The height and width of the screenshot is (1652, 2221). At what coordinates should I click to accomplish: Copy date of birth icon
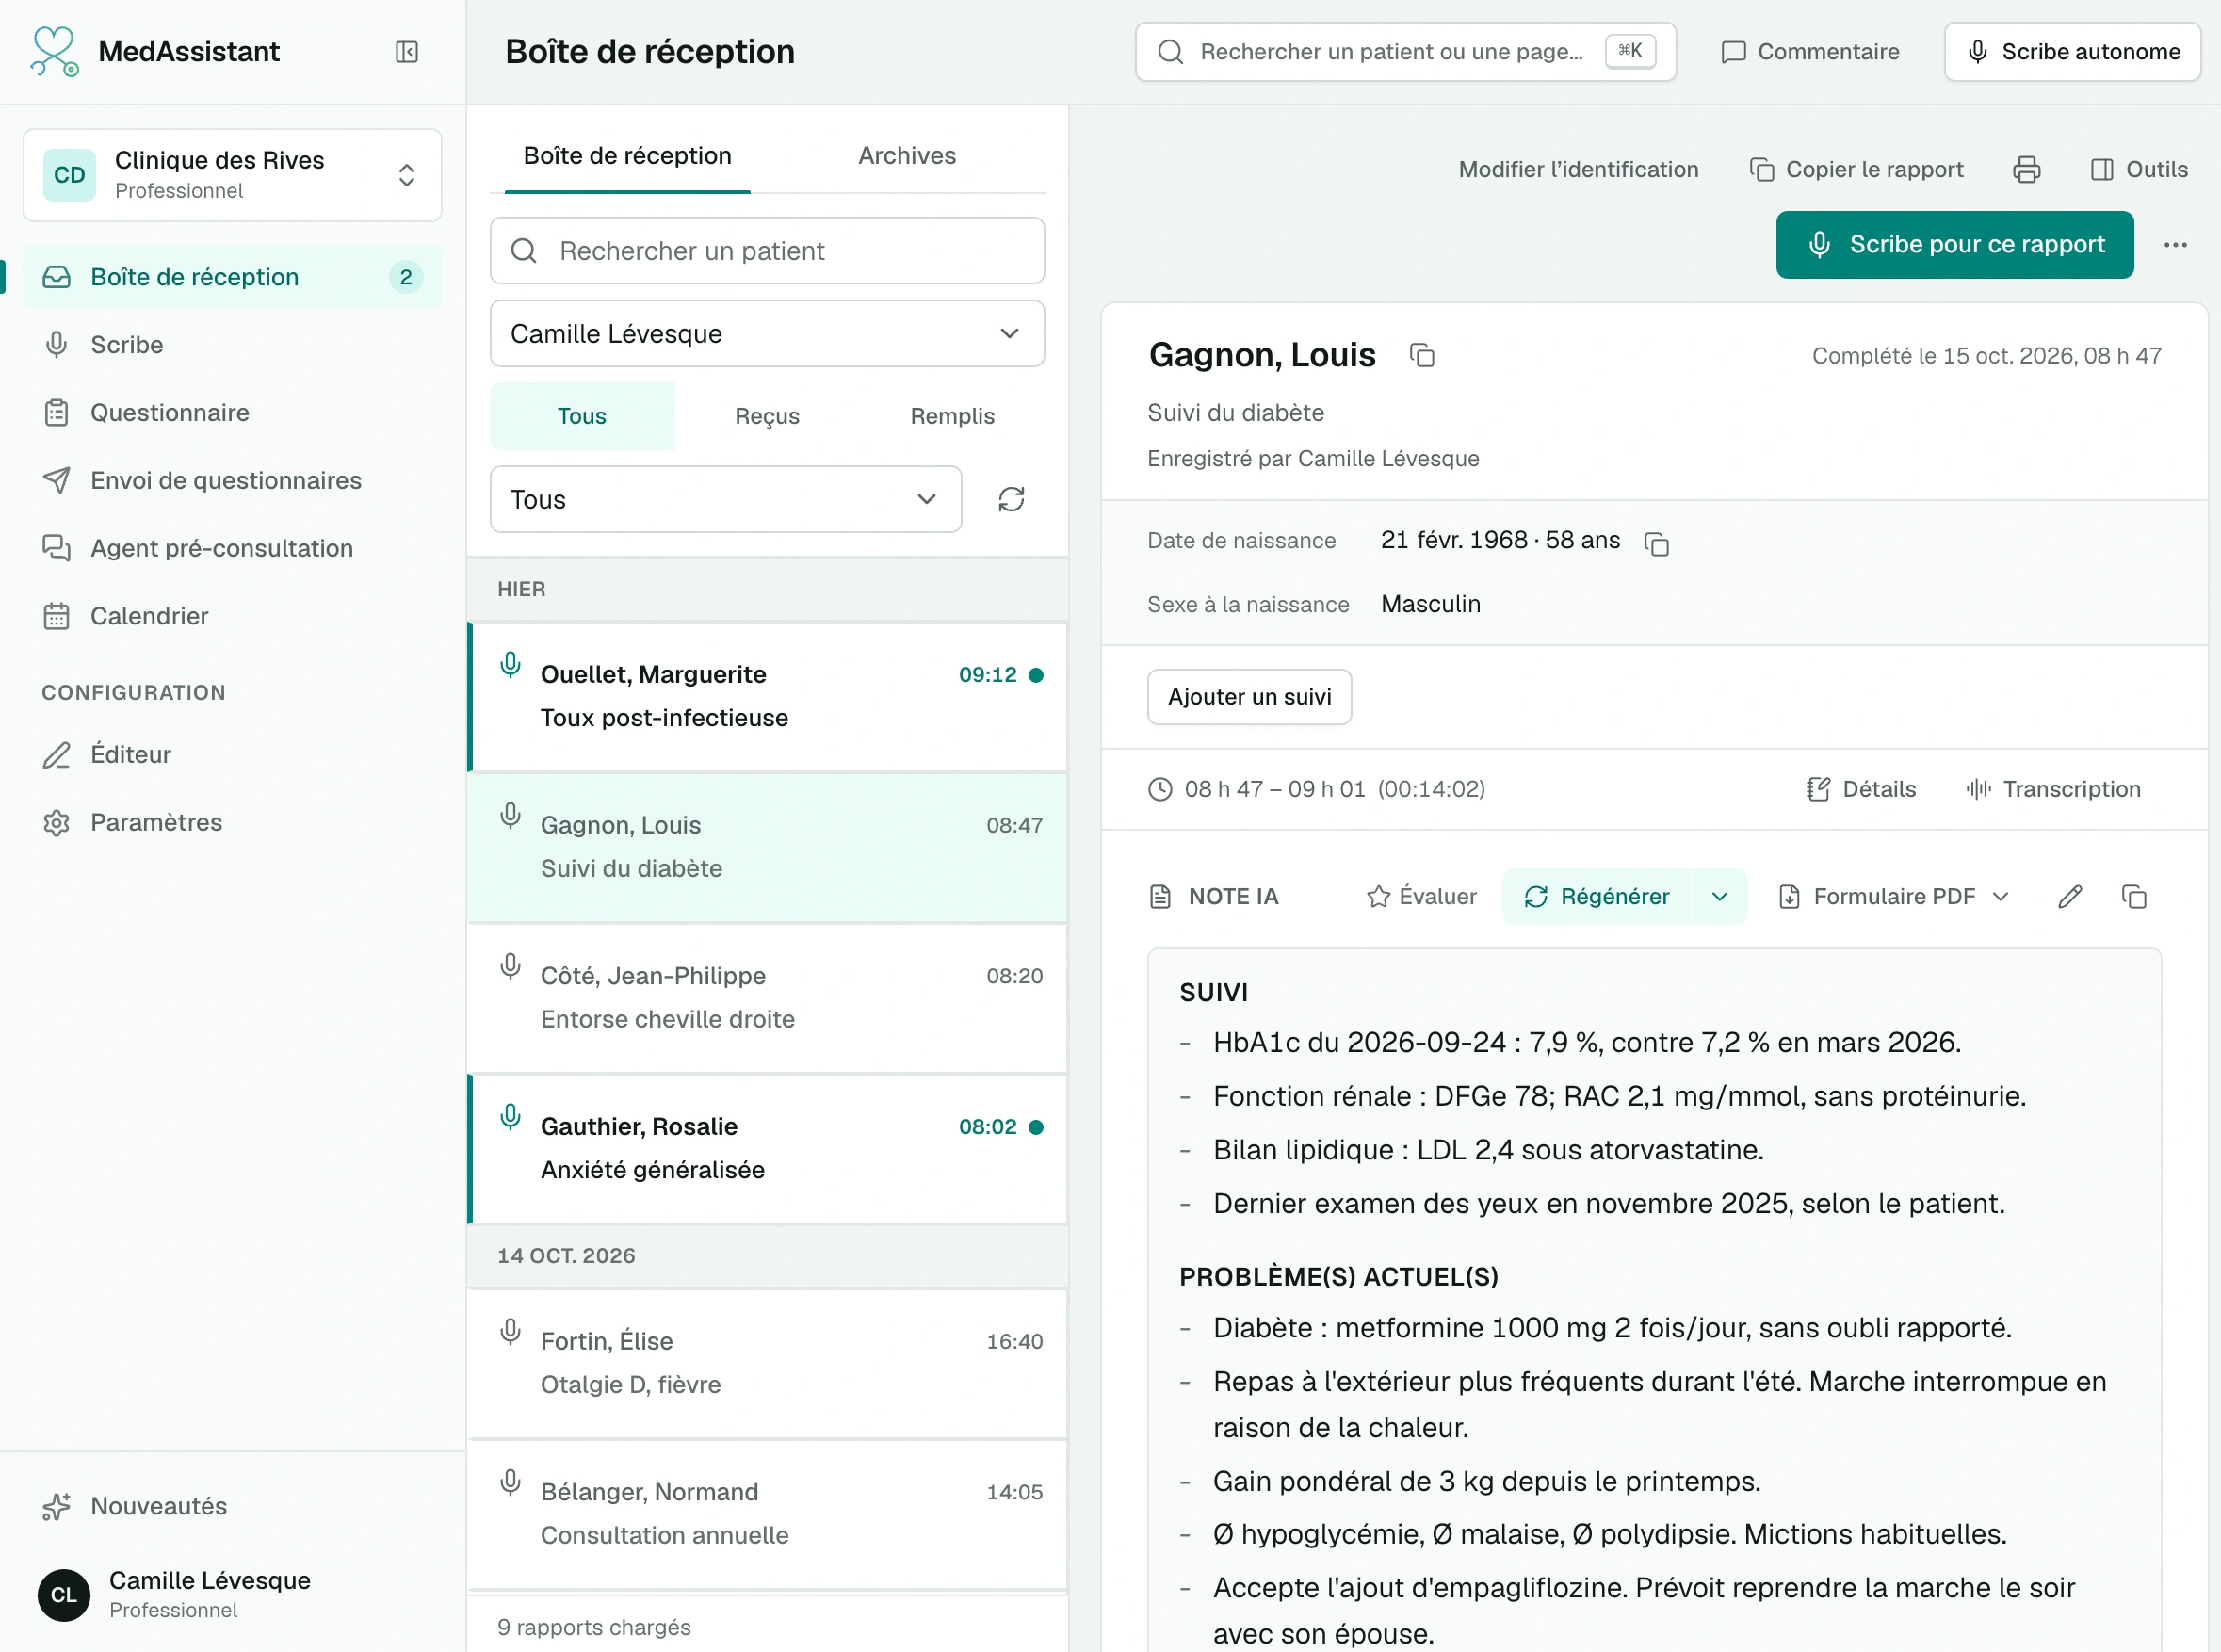click(1657, 543)
